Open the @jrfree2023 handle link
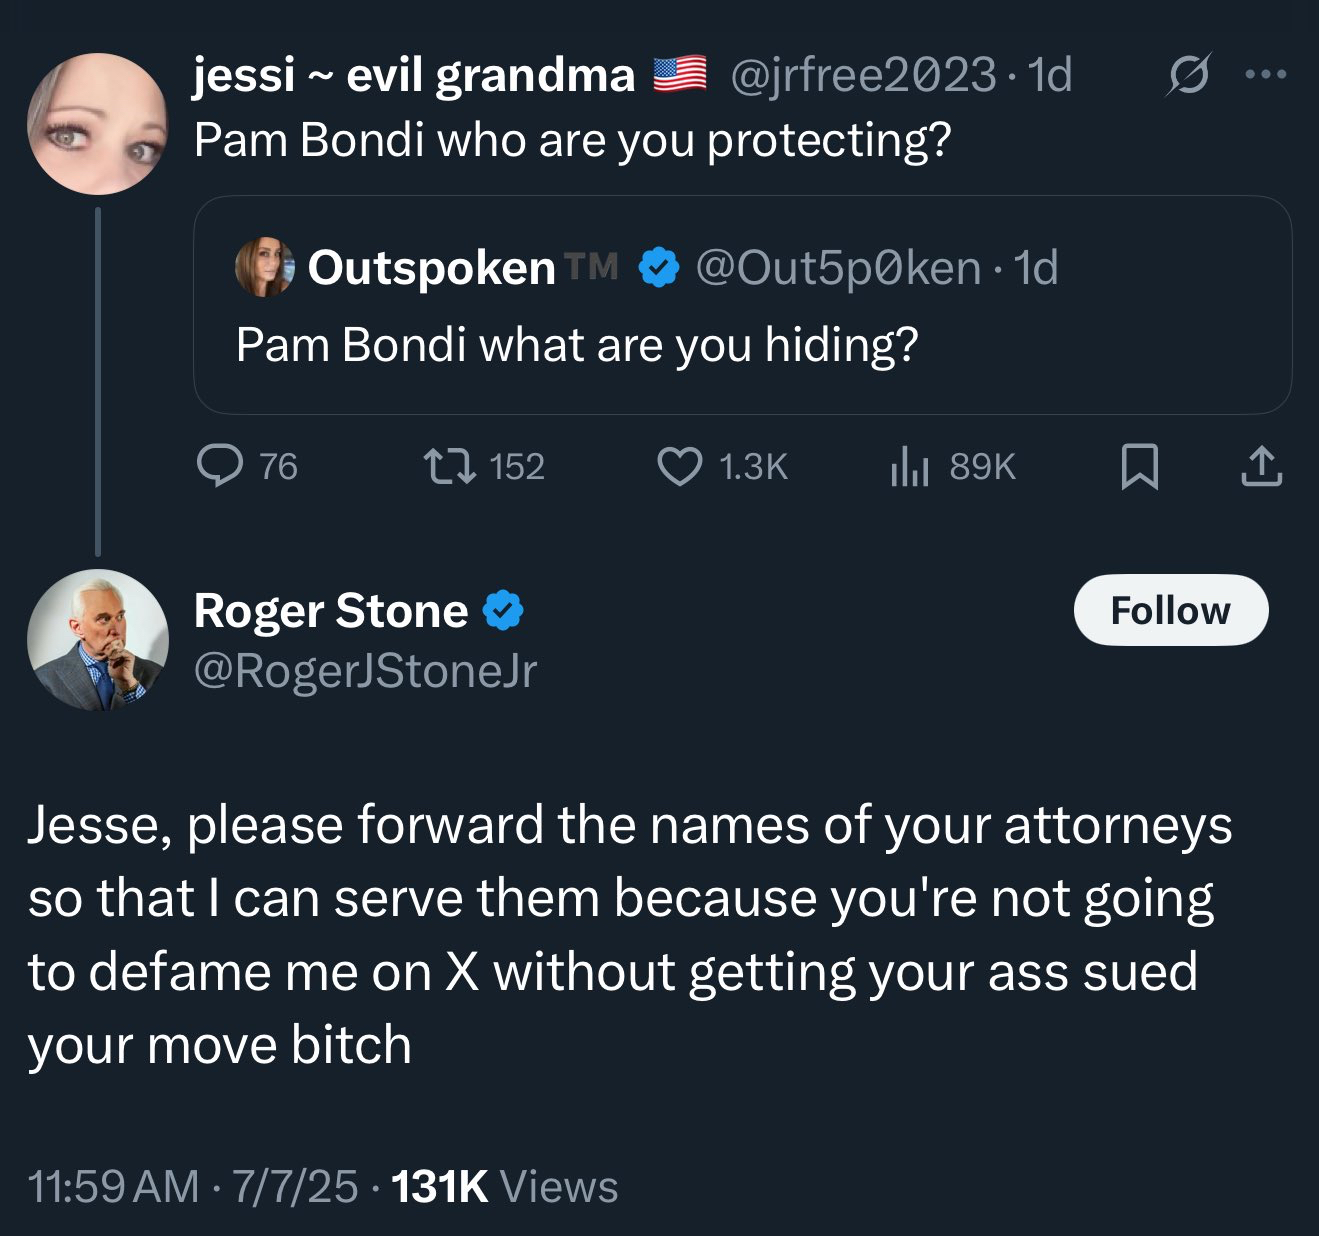 863,75
